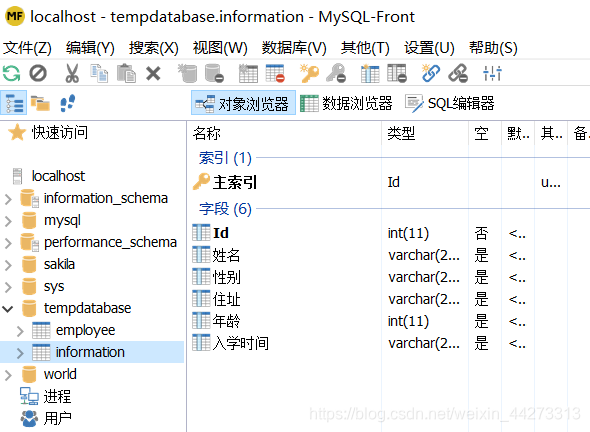Switch to 数据浏览器 tab
This screenshot has height=432, width=590.
[x=346, y=103]
